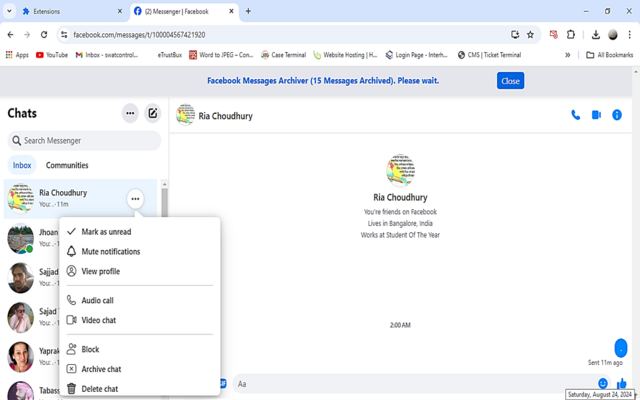Open CMS Ticket Terminal bookmark

[489, 55]
